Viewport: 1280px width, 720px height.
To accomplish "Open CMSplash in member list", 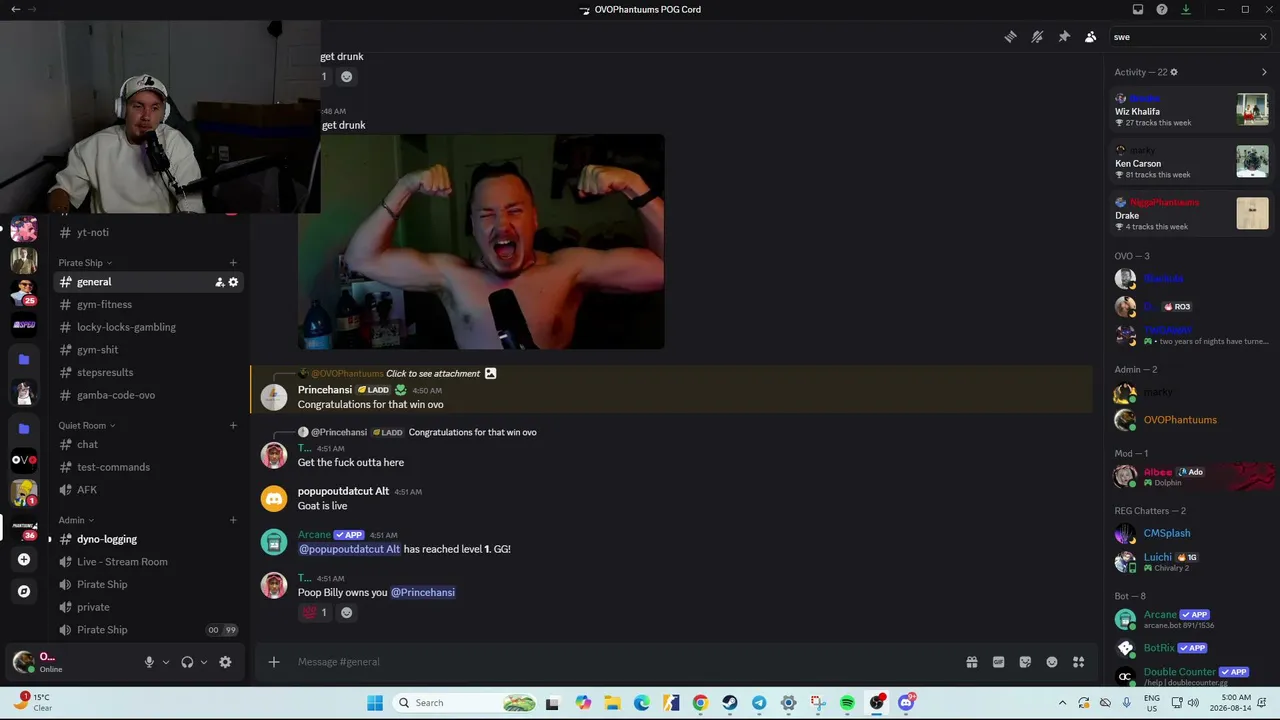I will pos(1190,534).
